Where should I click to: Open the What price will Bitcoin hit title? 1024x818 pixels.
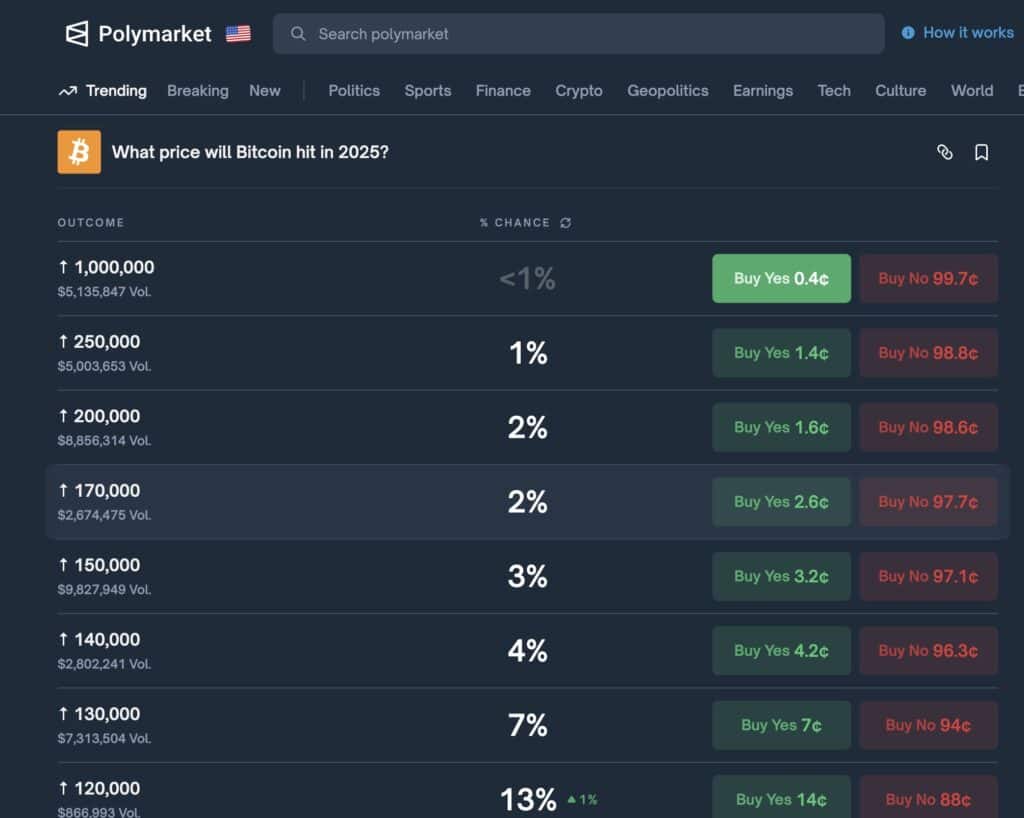tap(250, 152)
